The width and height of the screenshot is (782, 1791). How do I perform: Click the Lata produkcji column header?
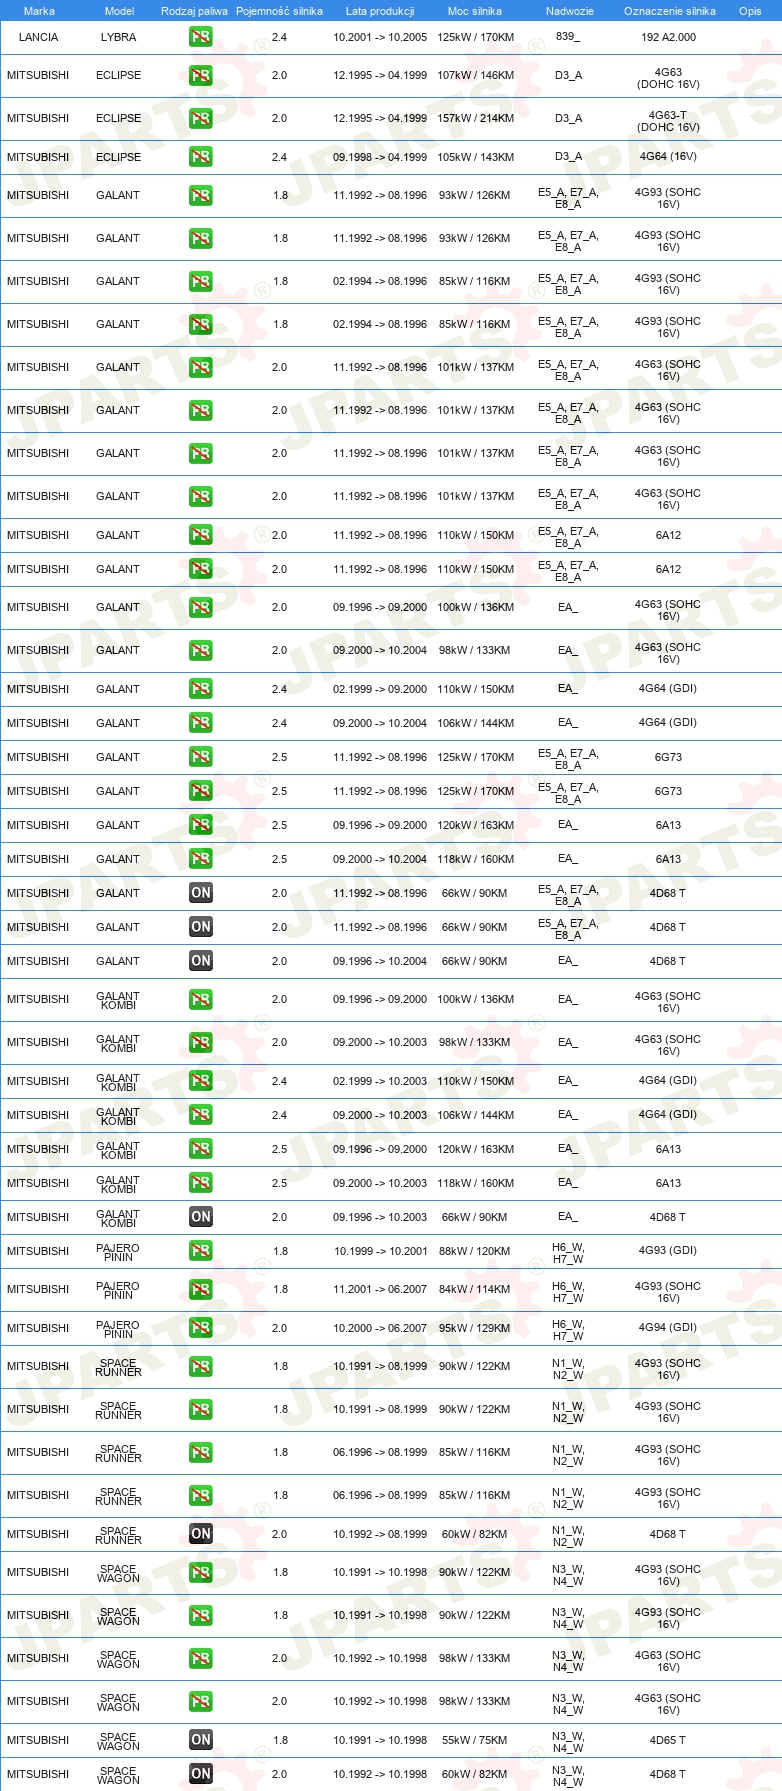(380, 11)
